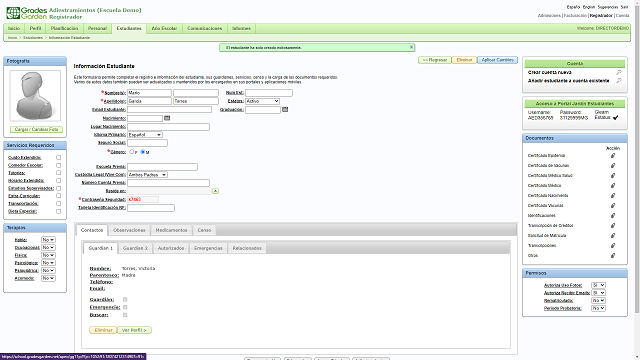Attach file for Transcripción de Créditos

pos(613,226)
